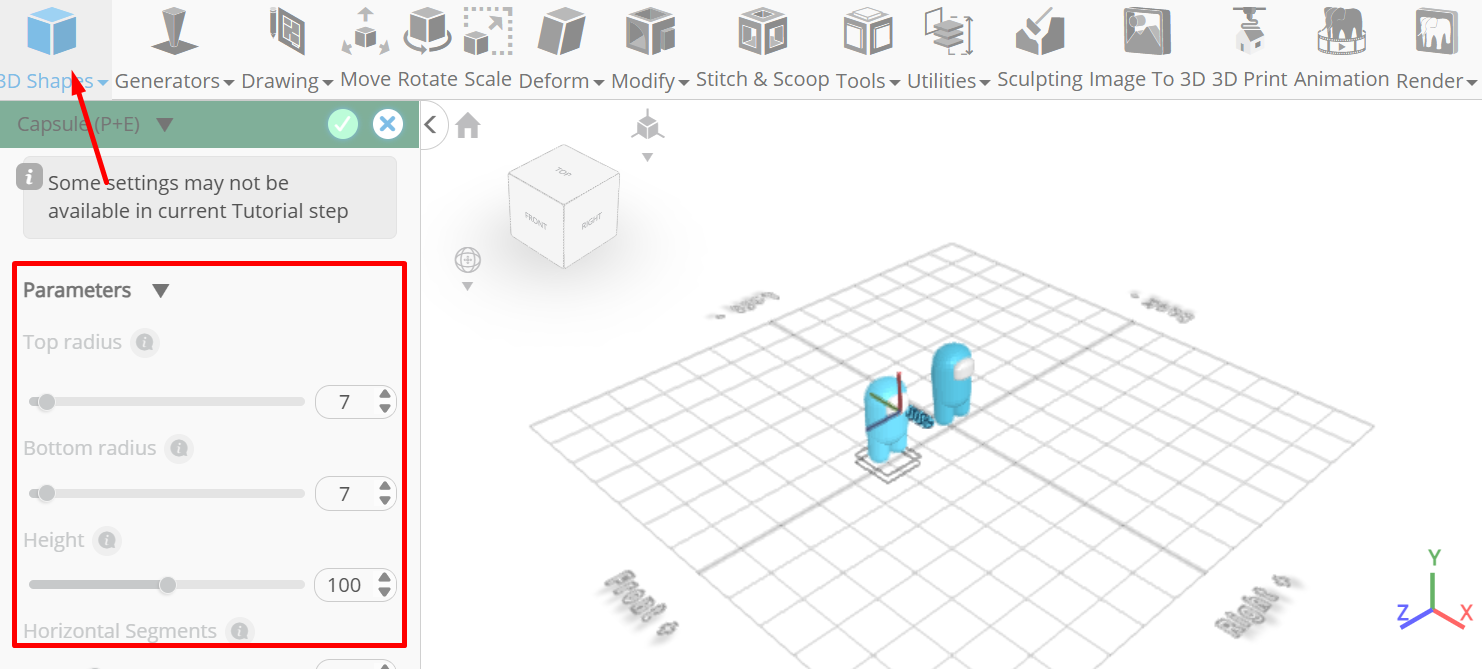Collapse the left panel arrow
1482x669 pixels.
(x=431, y=124)
